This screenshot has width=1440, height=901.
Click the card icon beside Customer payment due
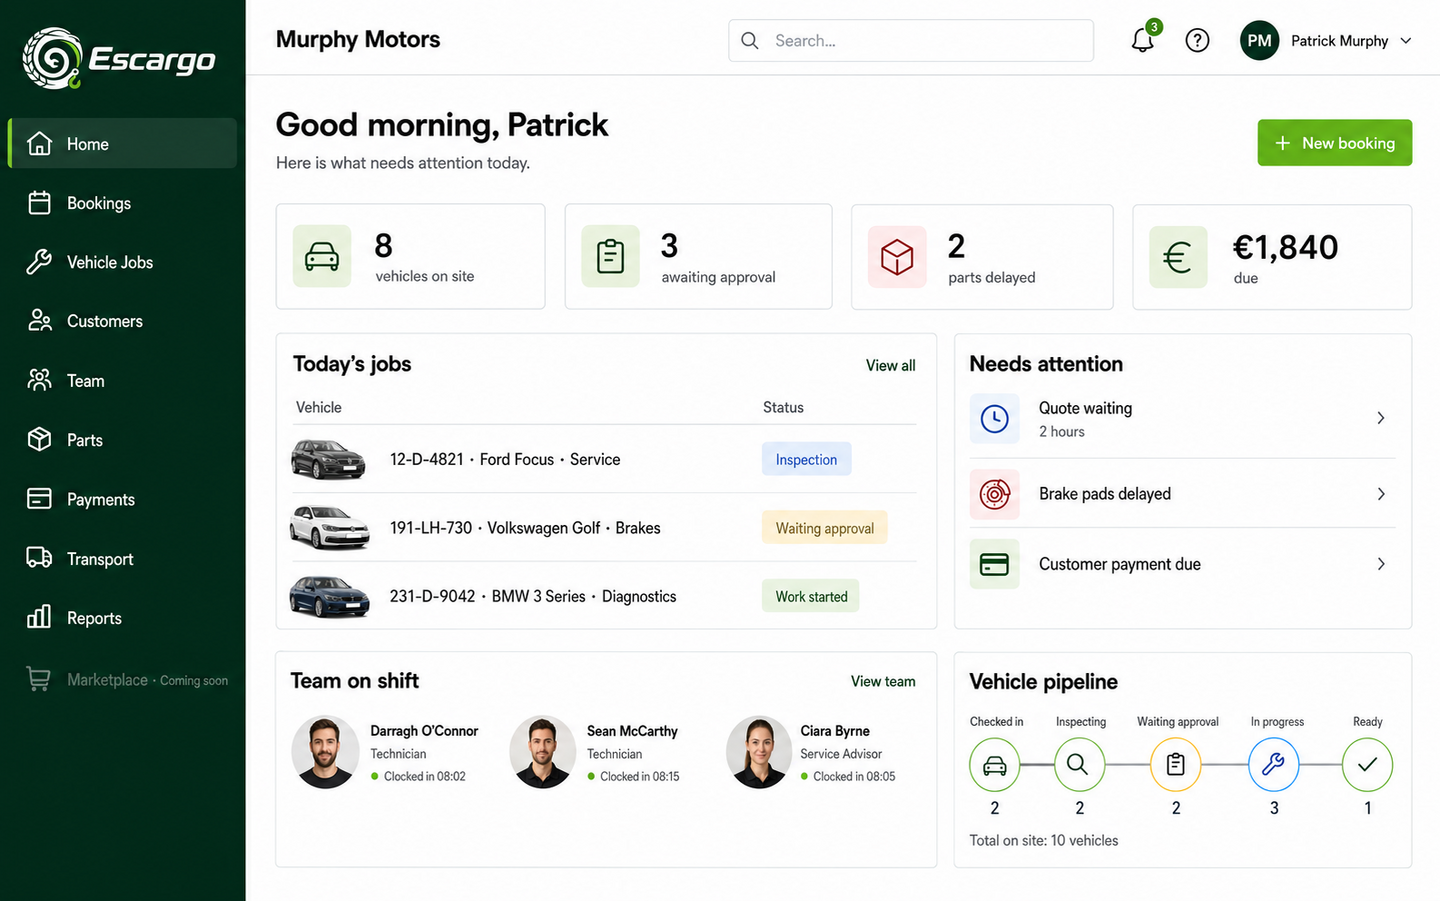click(995, 564)
